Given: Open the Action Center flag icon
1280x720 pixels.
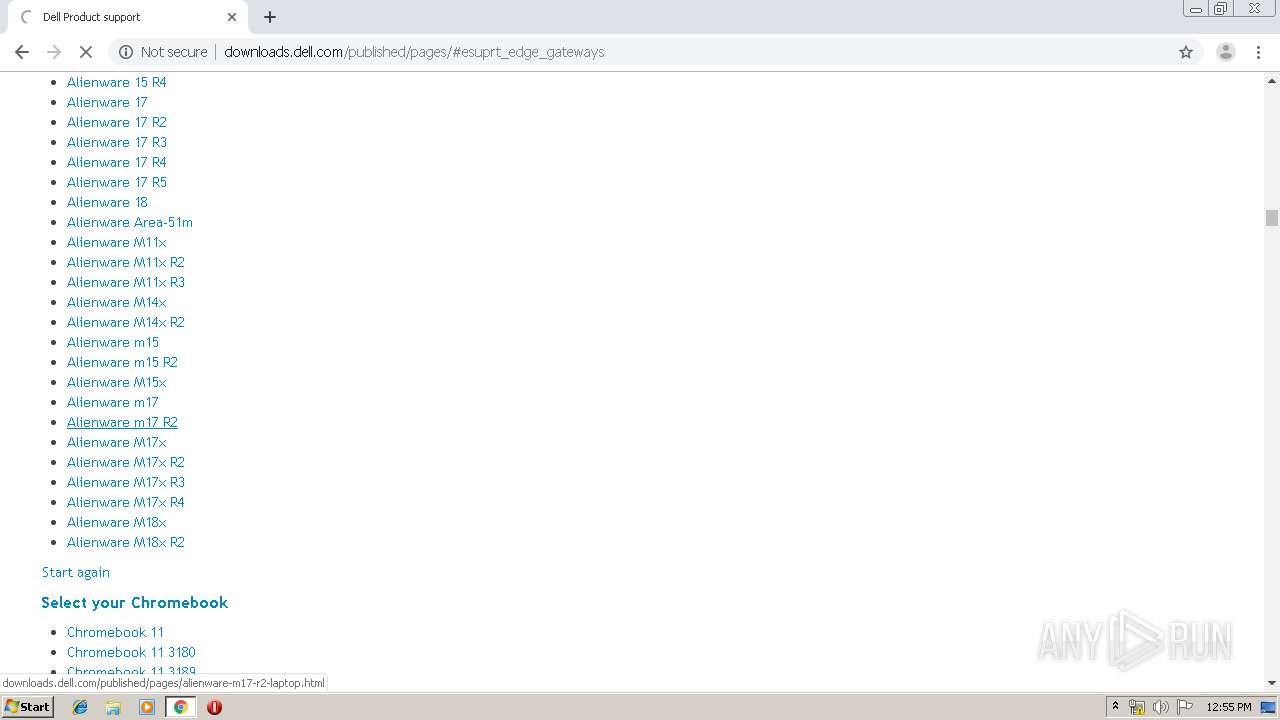Looking at the screenshot, I should (1184, 707).
